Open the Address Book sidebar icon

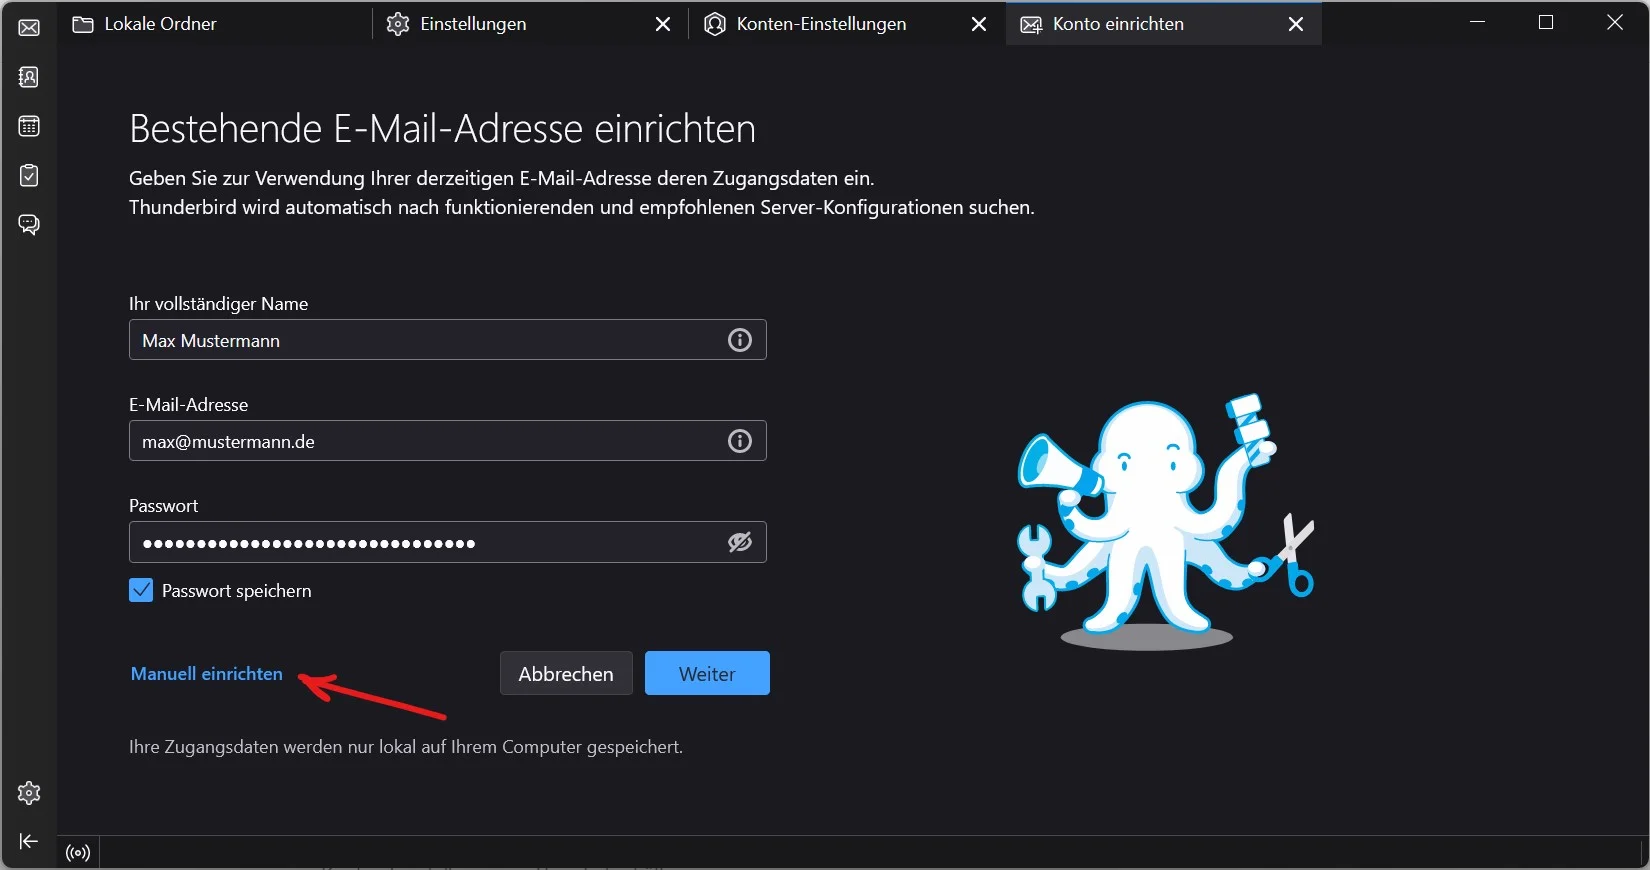29,77
